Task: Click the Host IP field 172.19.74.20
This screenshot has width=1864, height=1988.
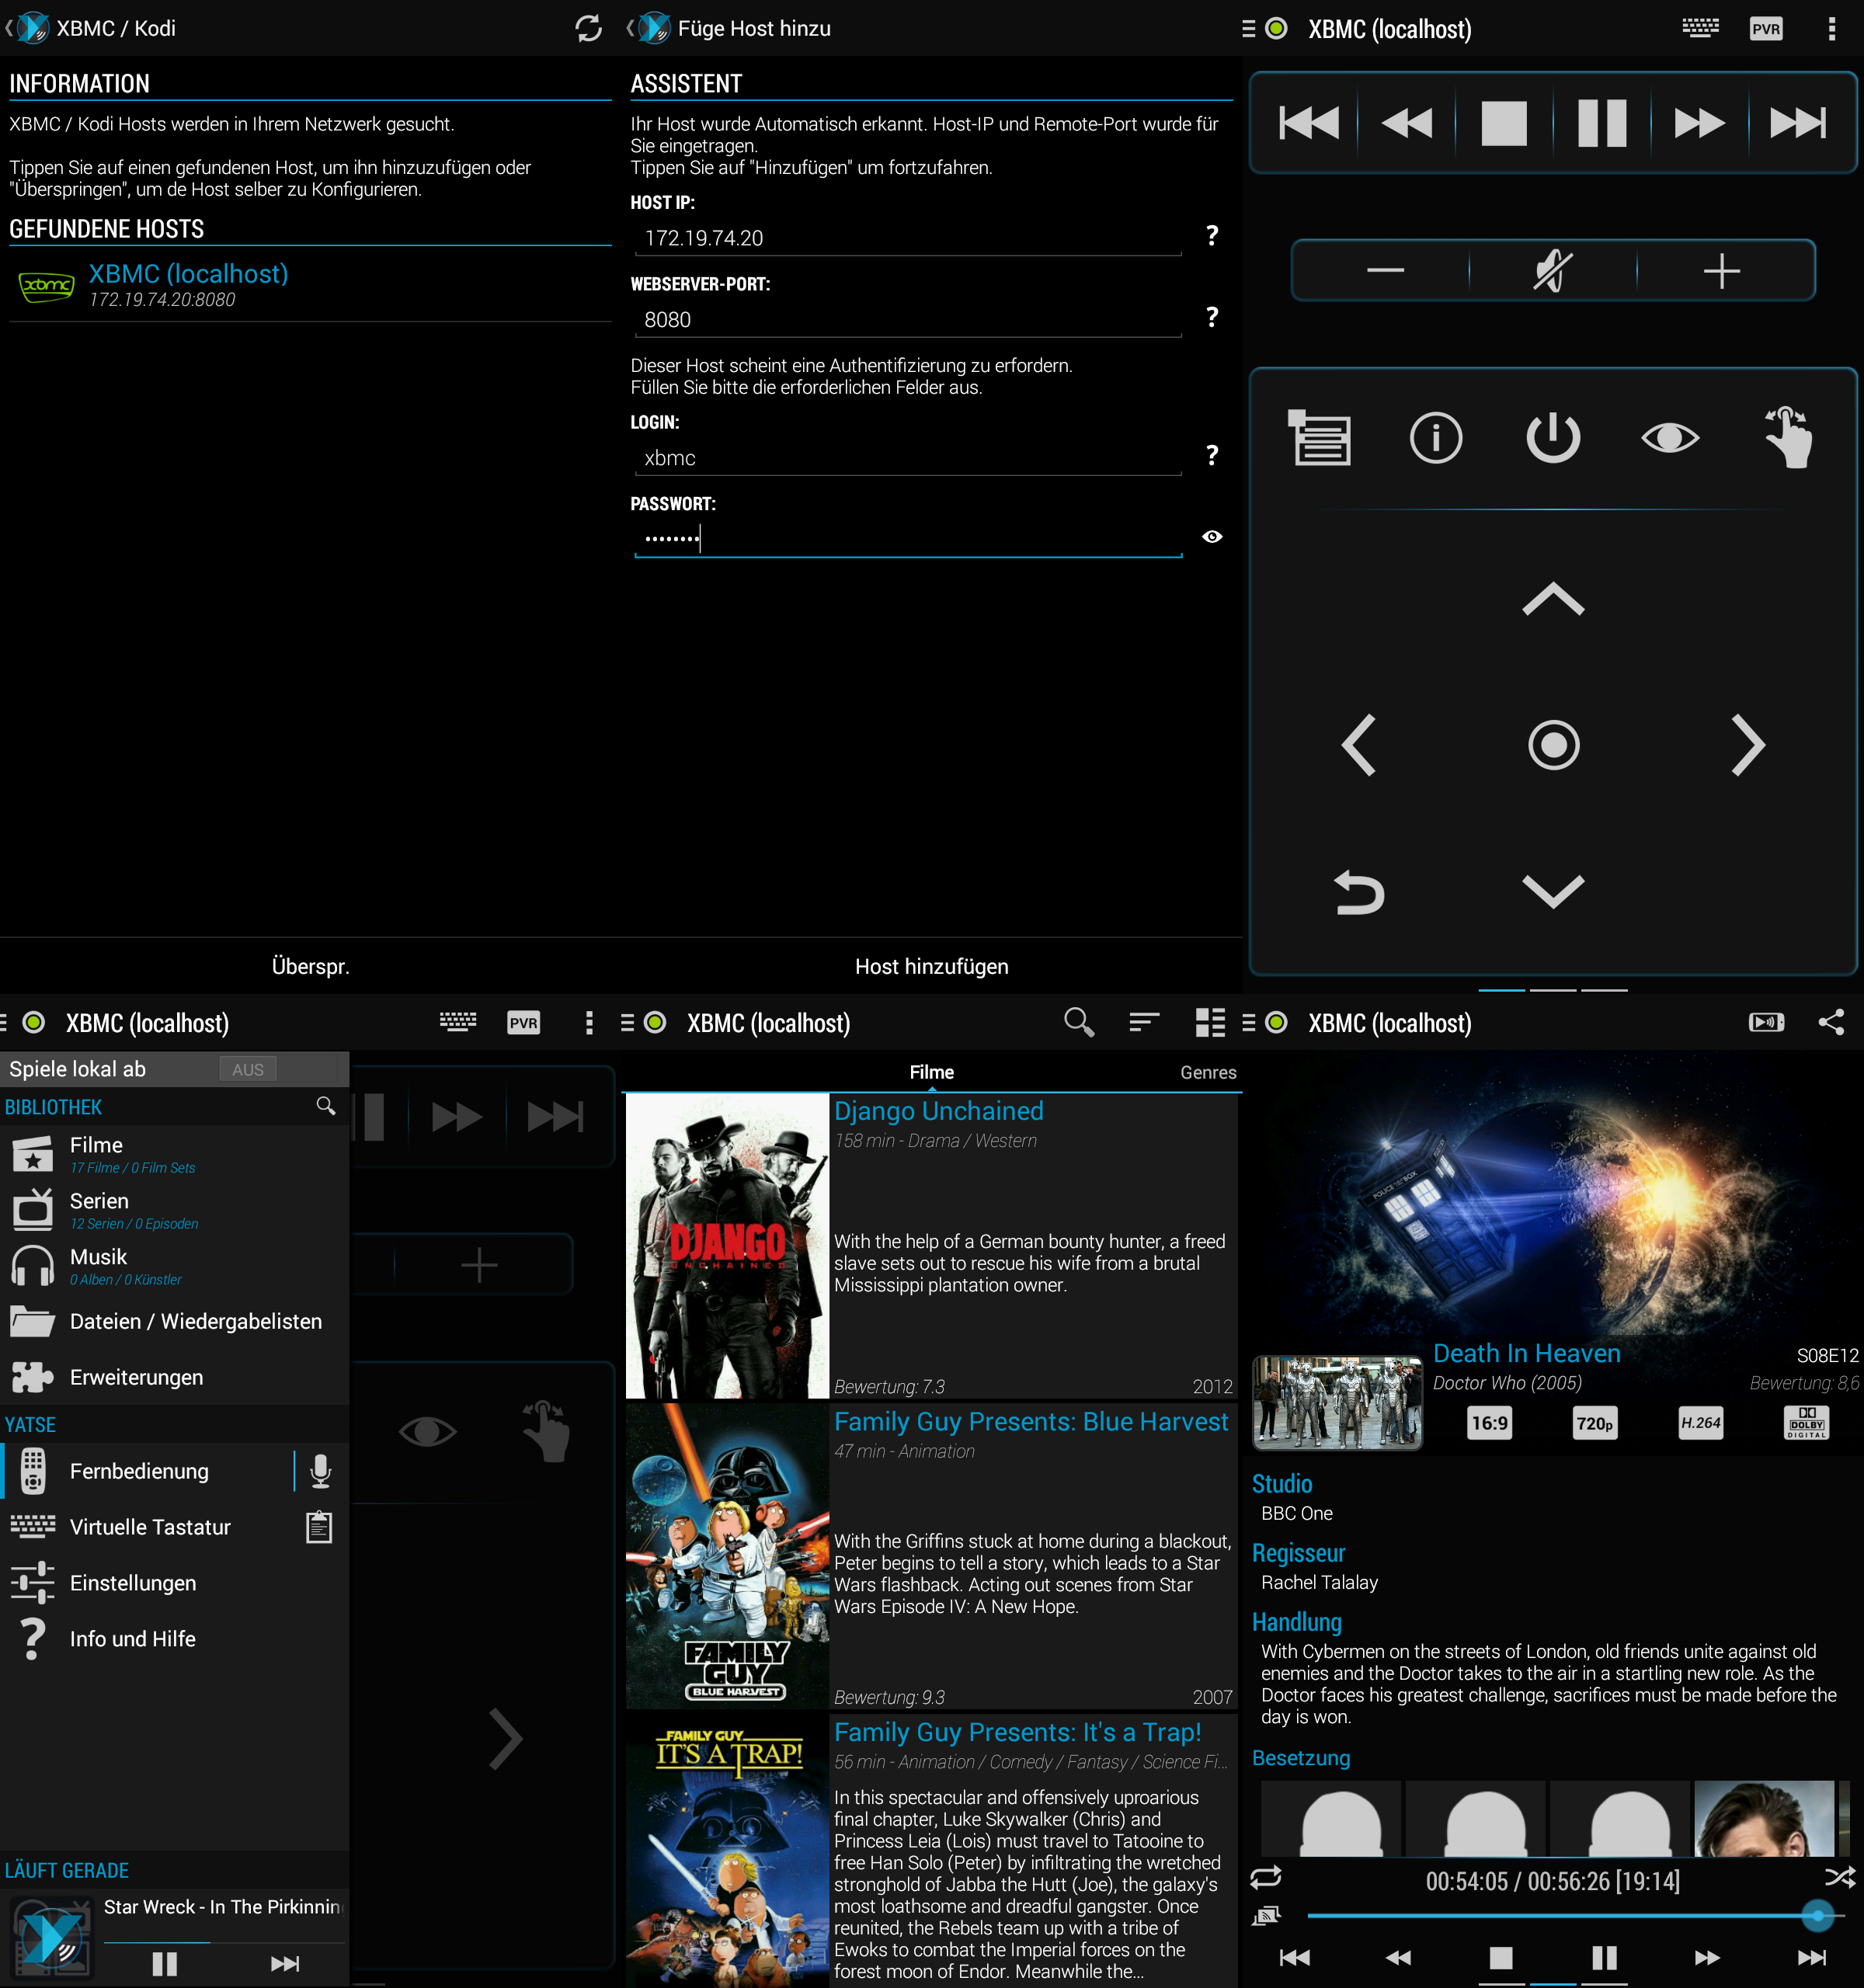Action: (908, 238)
